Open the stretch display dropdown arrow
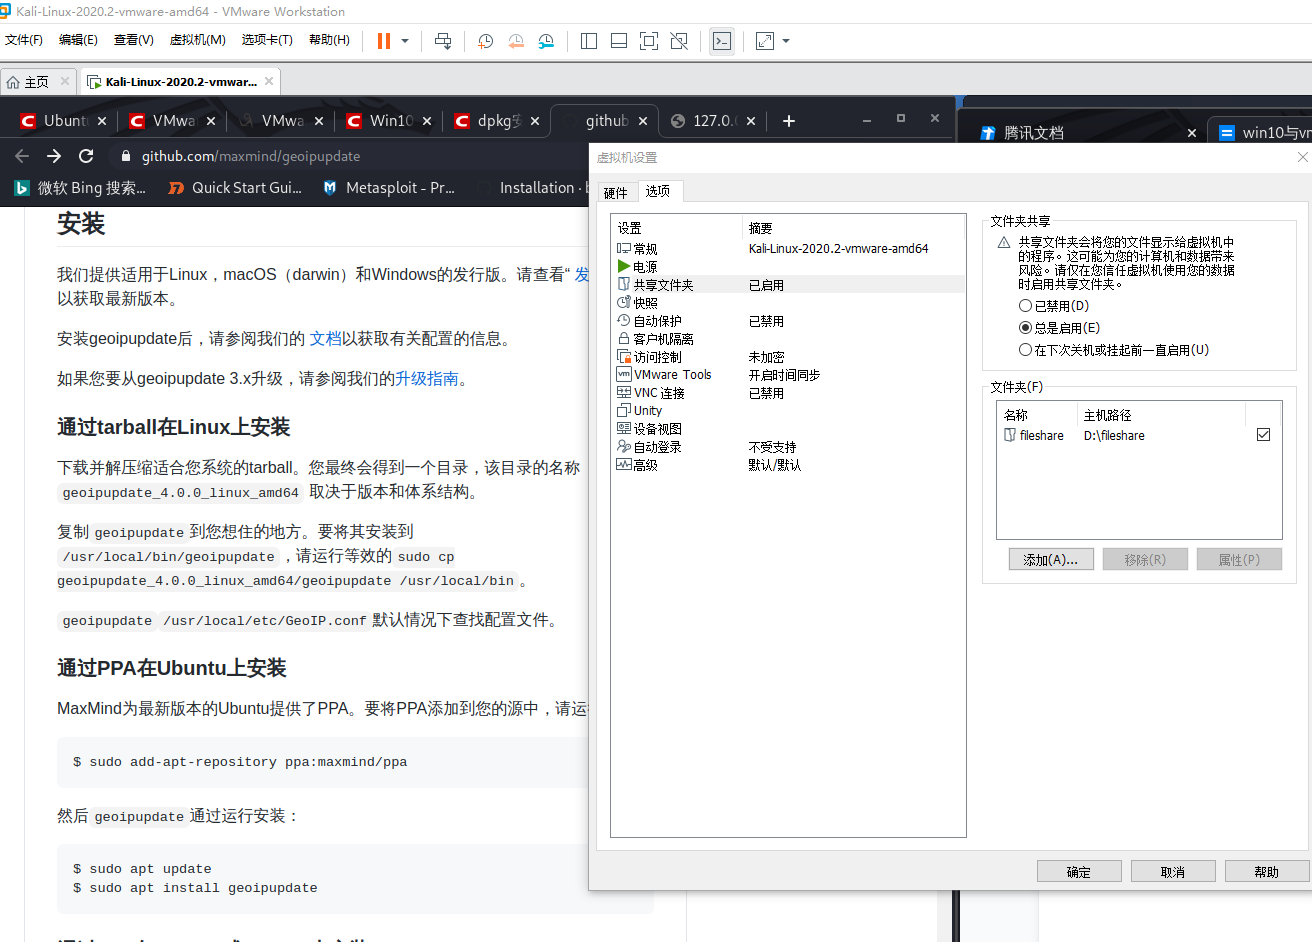 (786, 41)
